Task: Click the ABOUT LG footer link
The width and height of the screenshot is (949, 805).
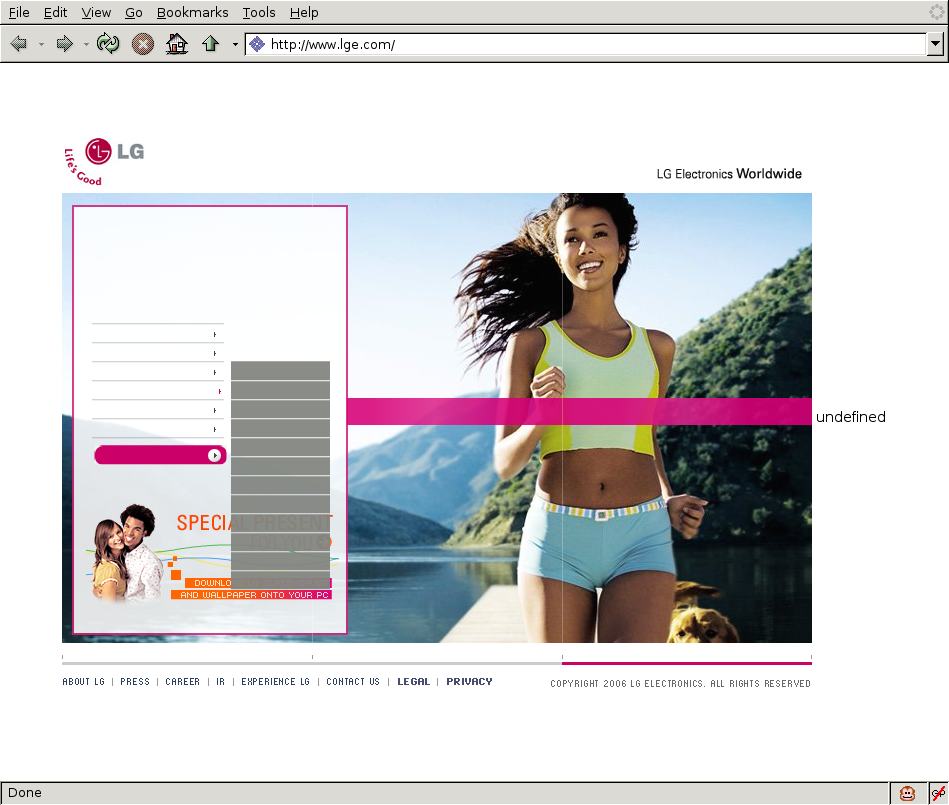Action: (83, 682)
